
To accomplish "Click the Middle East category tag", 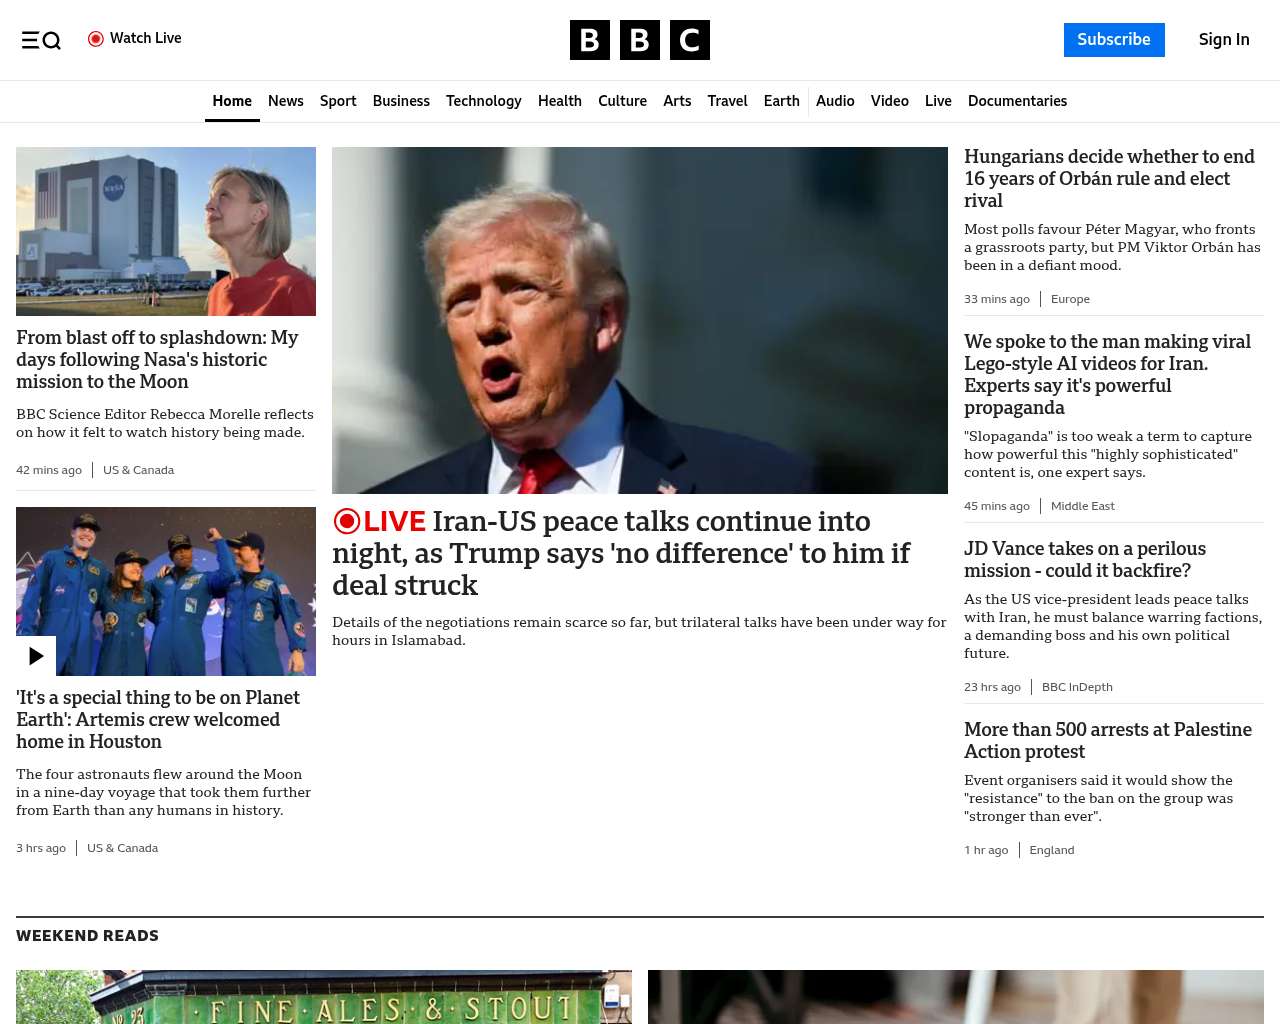I will coord(1082,506).
